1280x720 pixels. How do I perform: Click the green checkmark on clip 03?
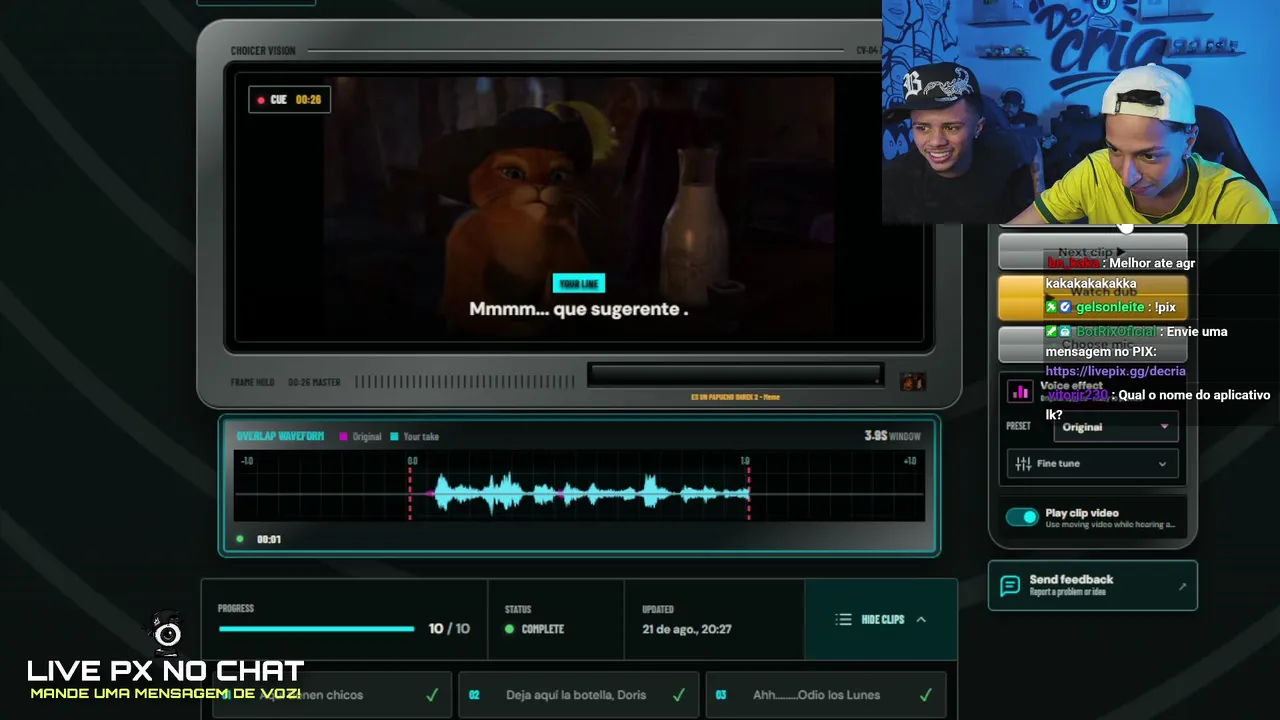coord(926,695)
